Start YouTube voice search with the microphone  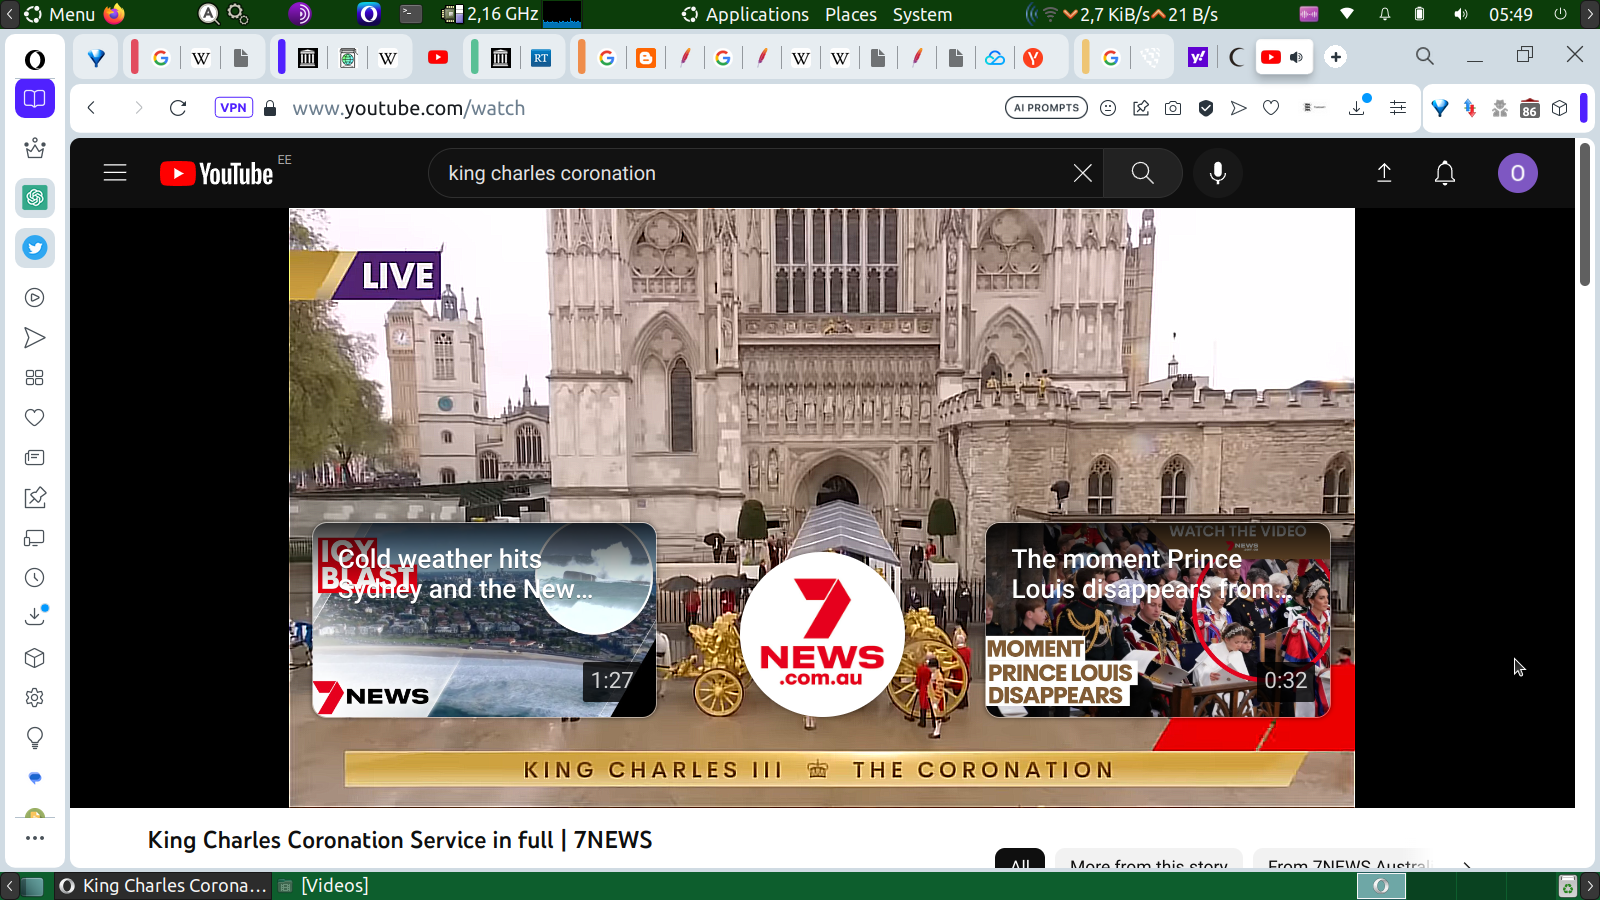1217,173
